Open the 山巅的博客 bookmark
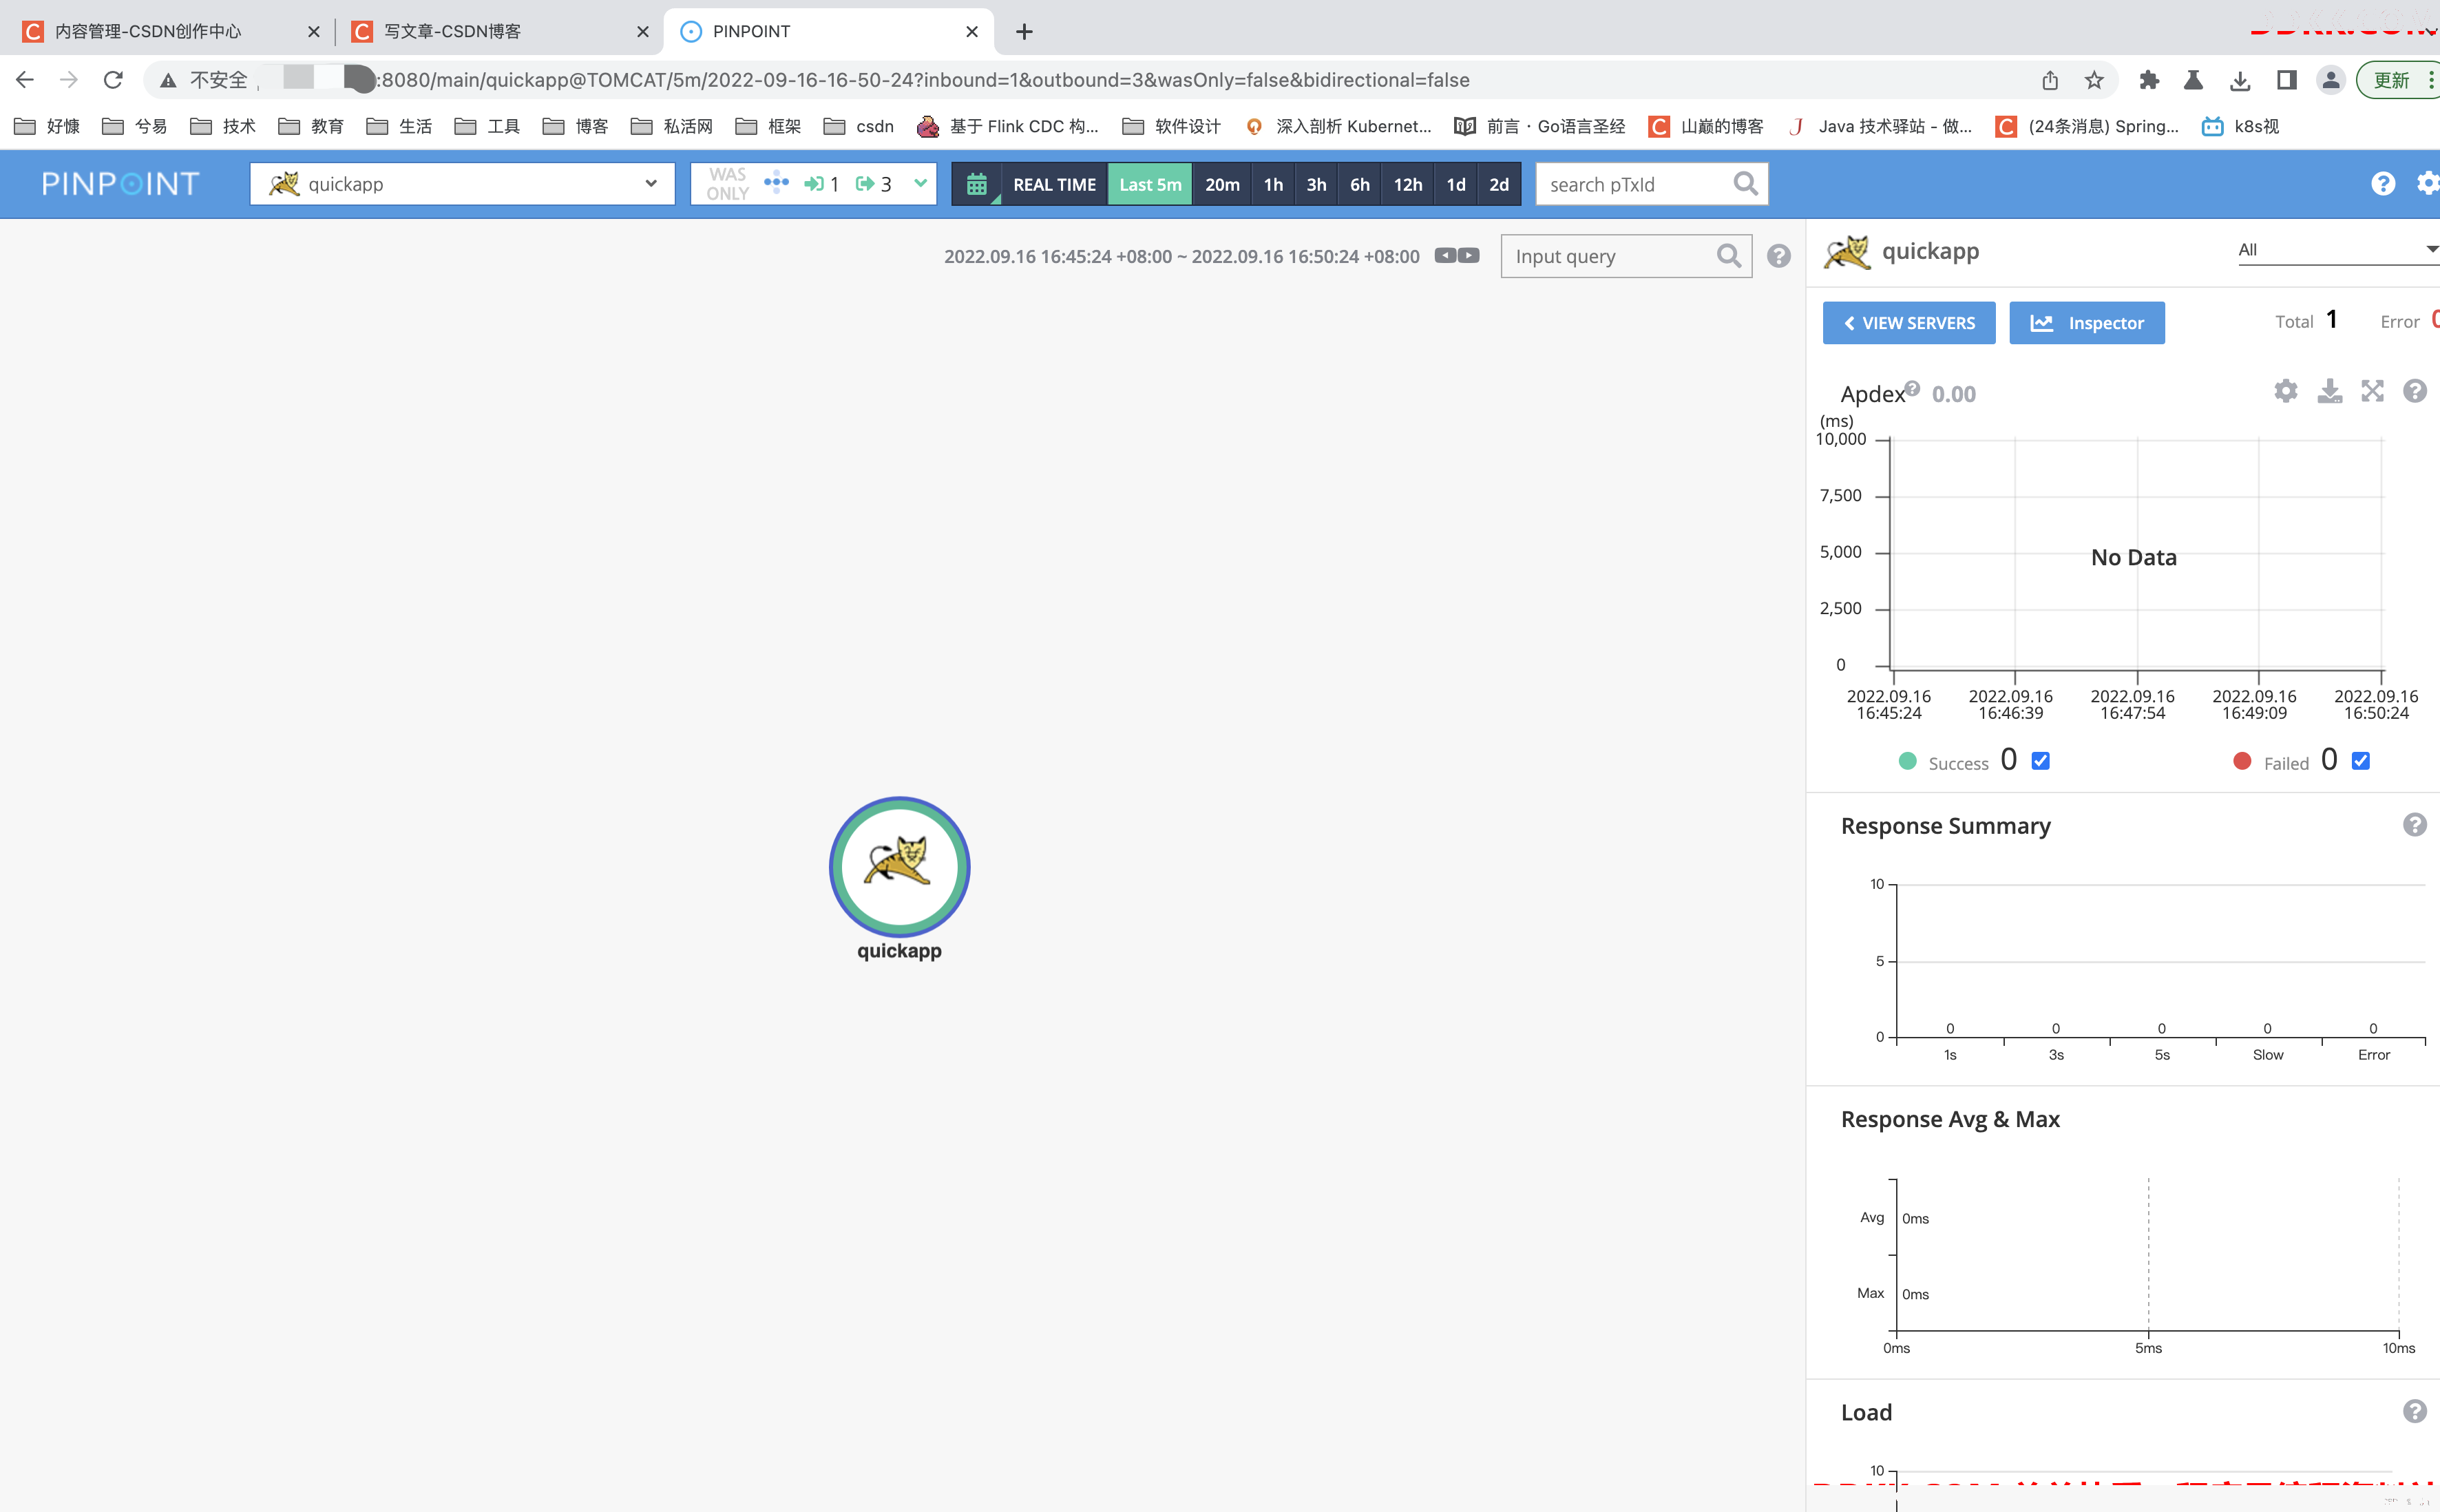 1706,126
